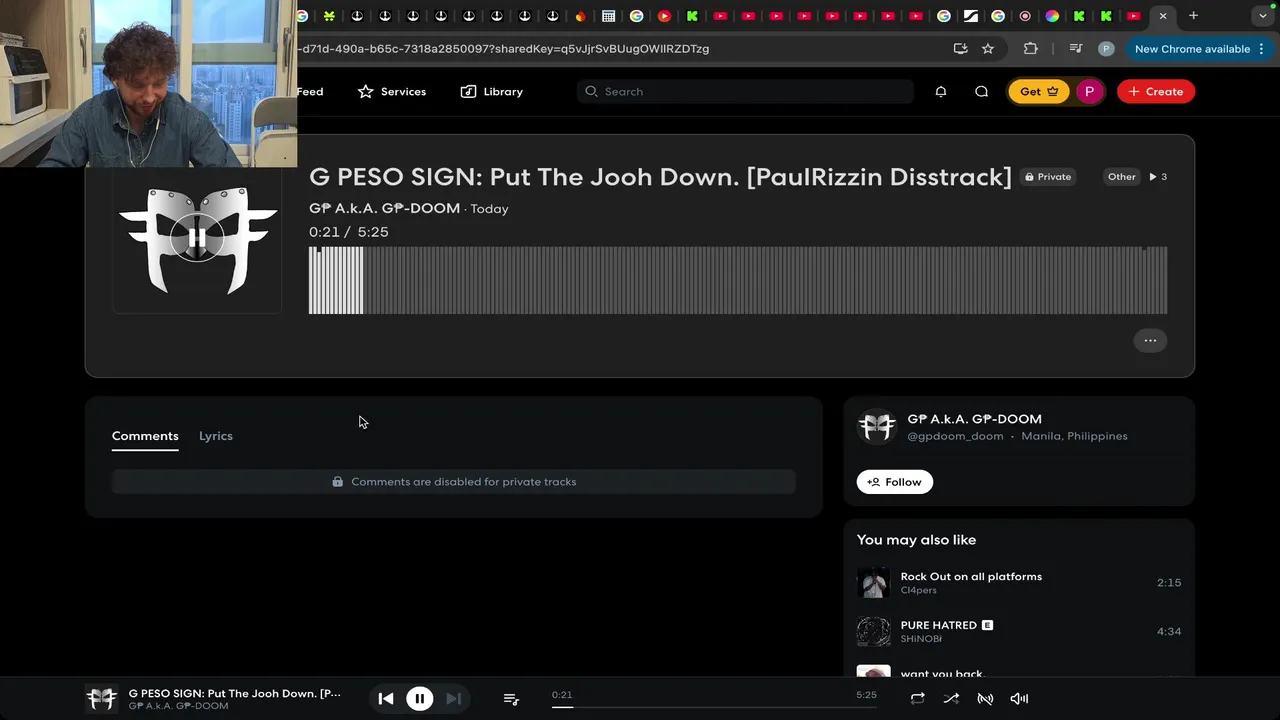Open the three-dot more options menu
The height and width of the screenshot is (720, 1280).
pyautogui.click(x=1150, y=340)
